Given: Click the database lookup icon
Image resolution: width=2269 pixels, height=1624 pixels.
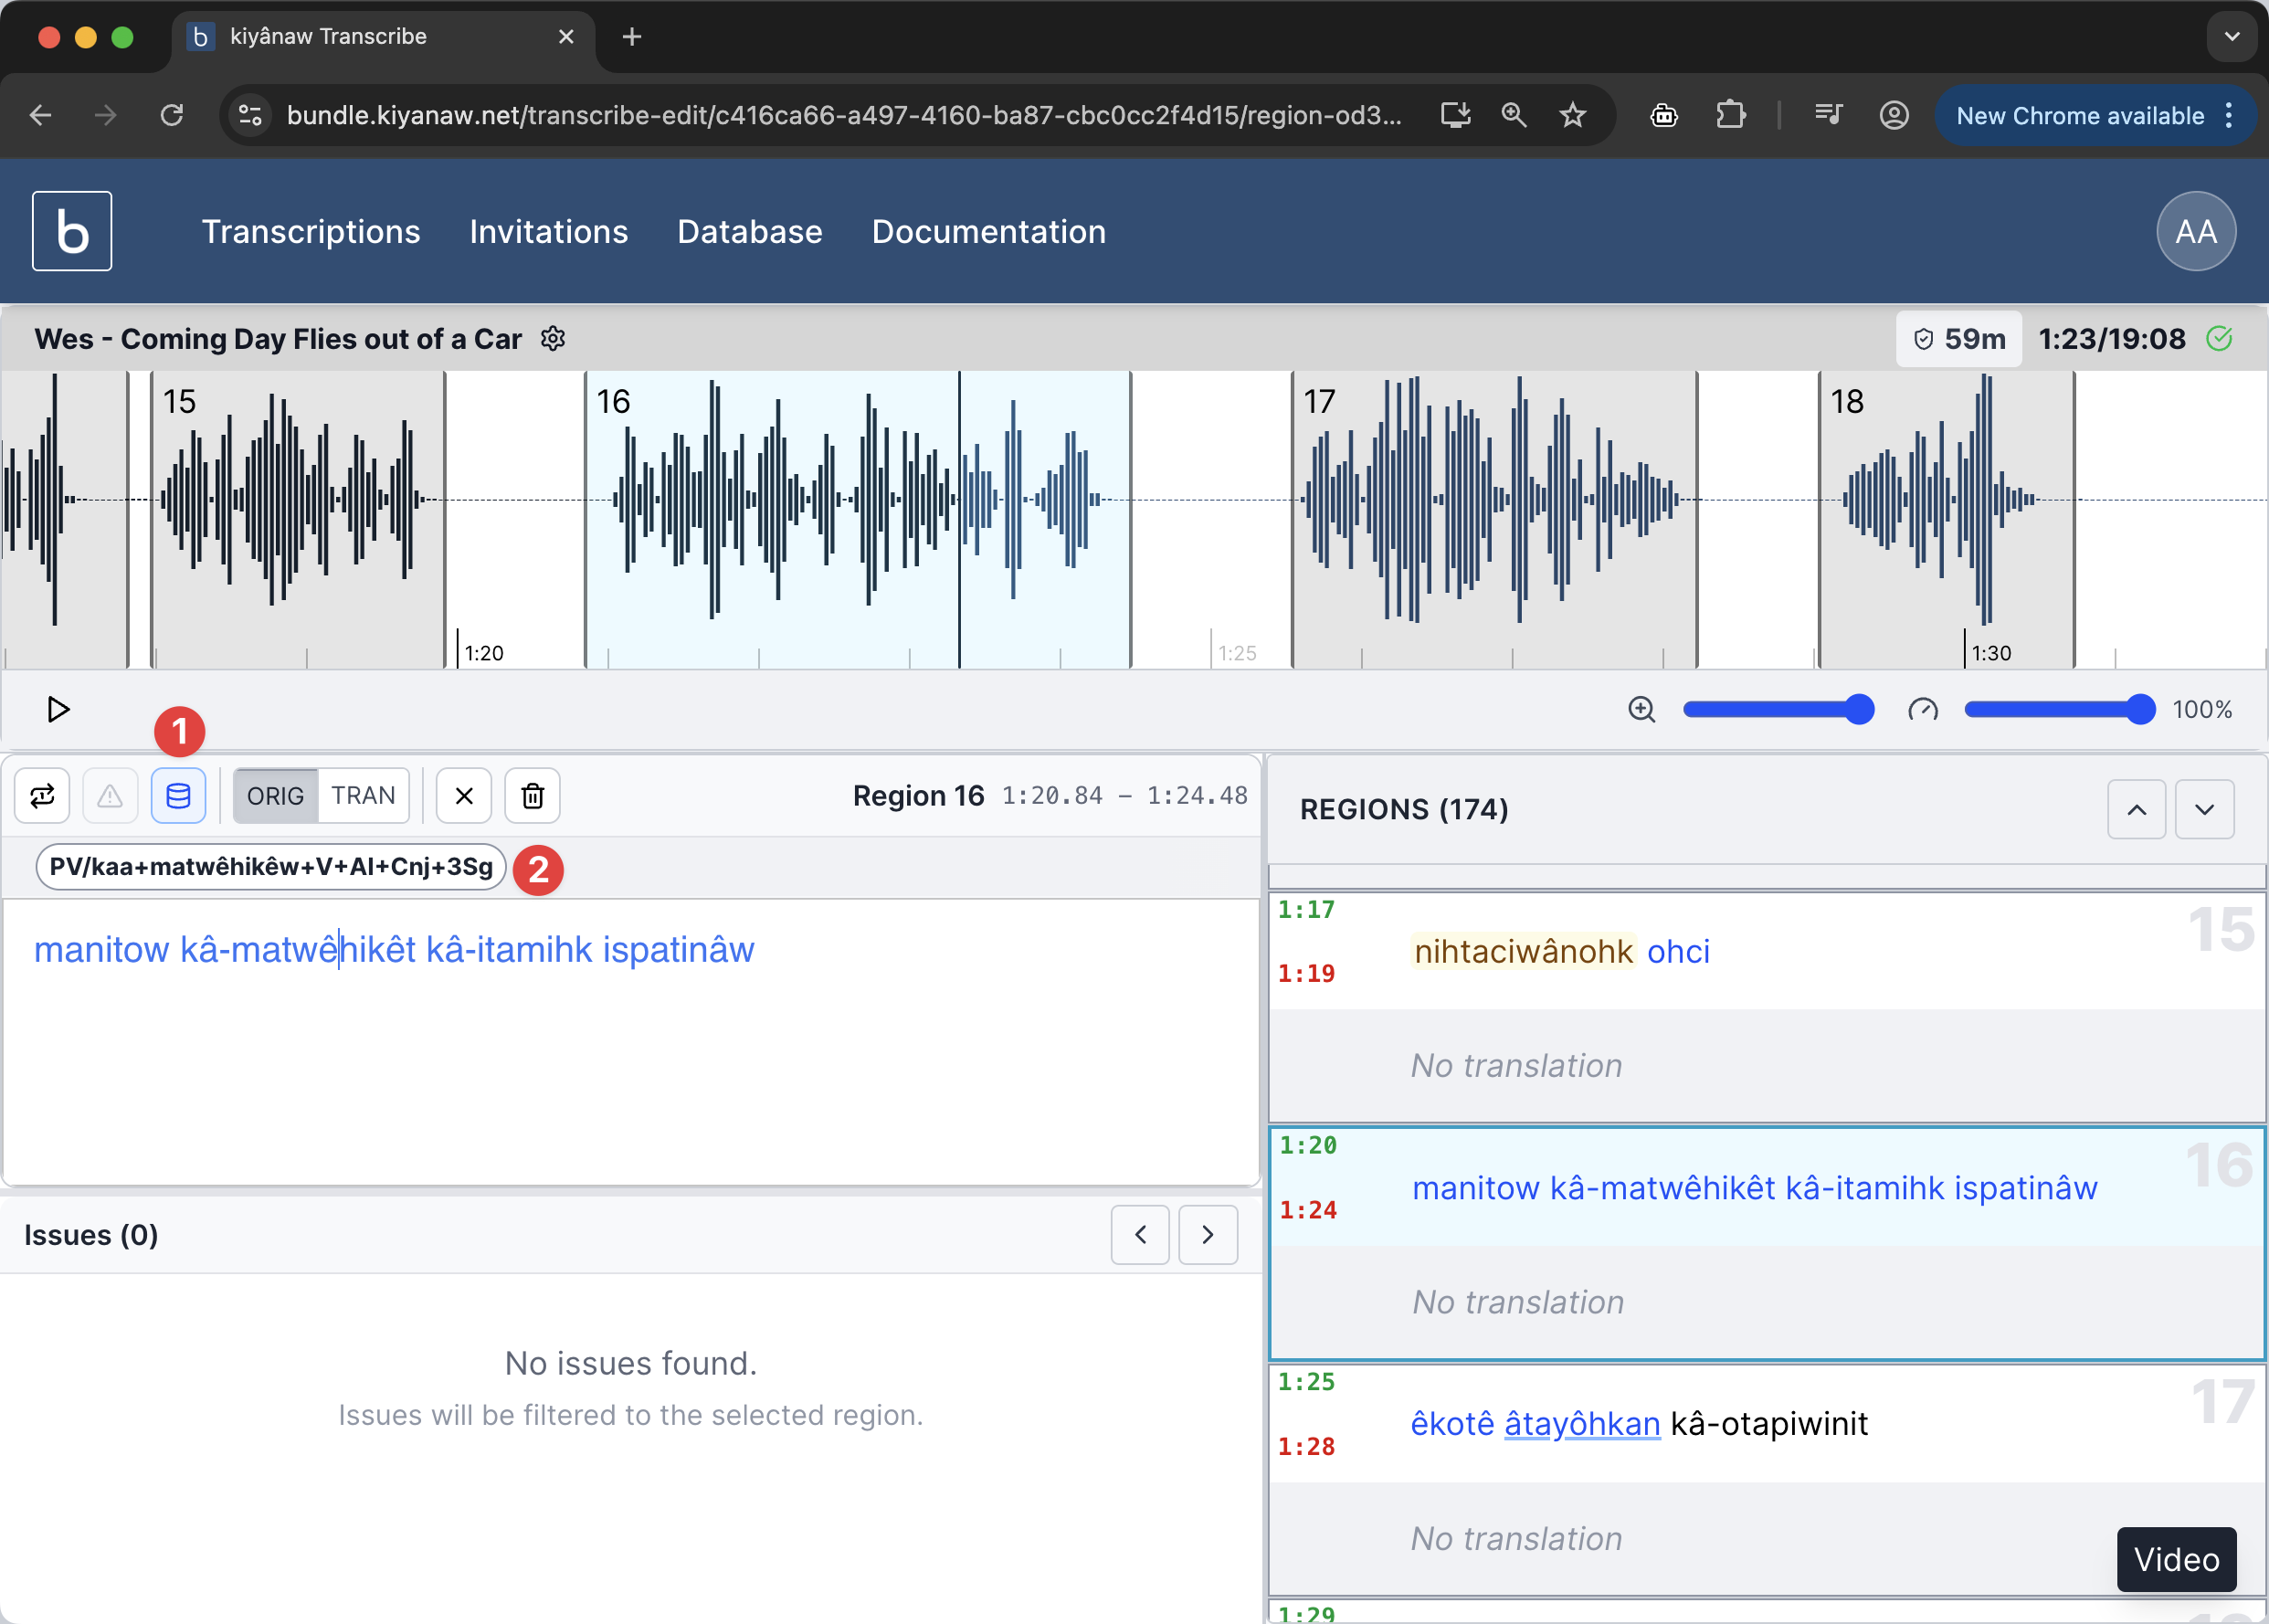Looking at the screenshot, I should [x=179, y=795].
